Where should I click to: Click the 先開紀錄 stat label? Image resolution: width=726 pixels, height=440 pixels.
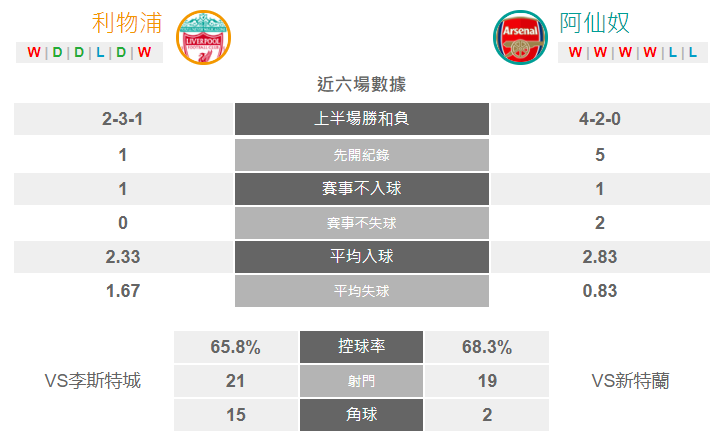[362, 155]
